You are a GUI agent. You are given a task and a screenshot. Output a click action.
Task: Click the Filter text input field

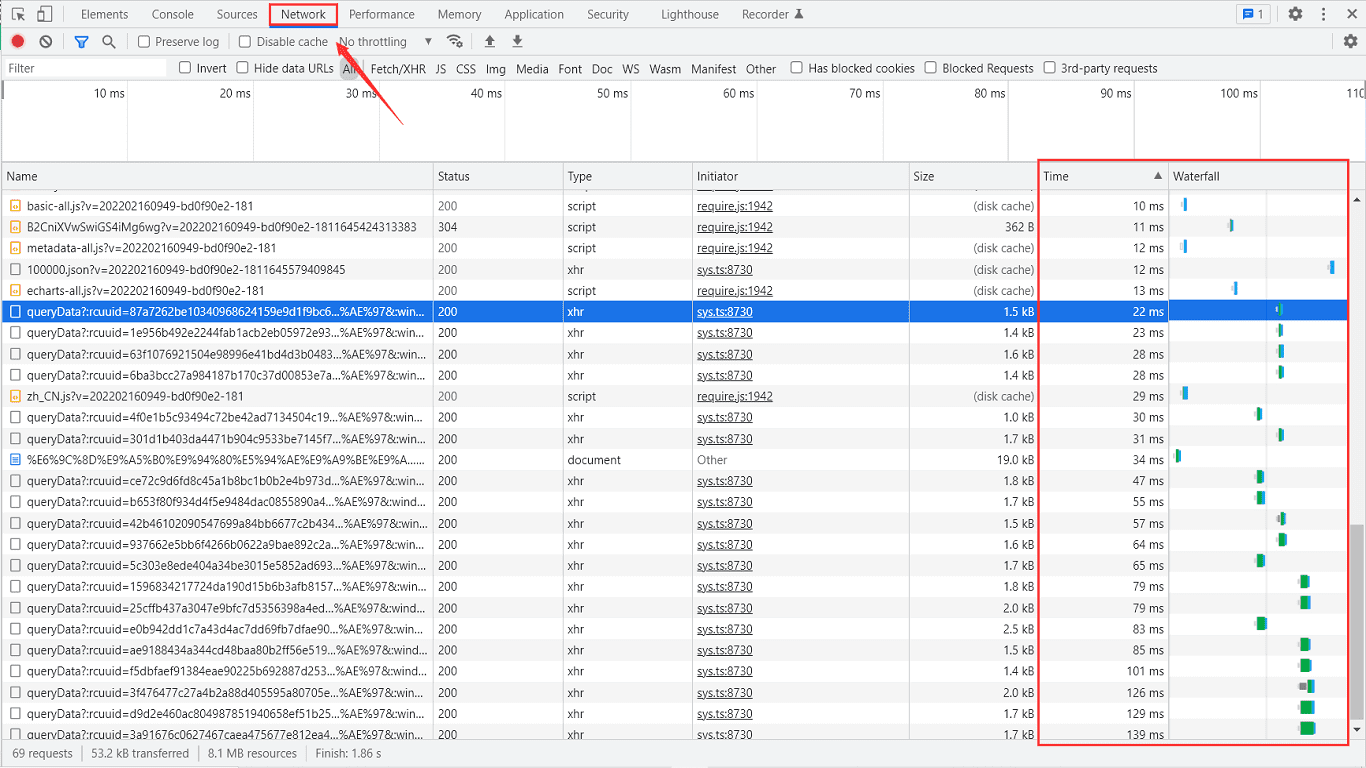(x=85, y=68)
